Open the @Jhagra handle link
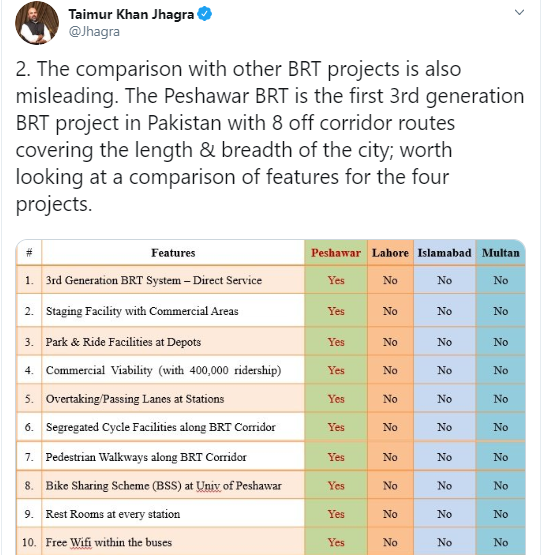The image size is (542, 555). (94, 32)
